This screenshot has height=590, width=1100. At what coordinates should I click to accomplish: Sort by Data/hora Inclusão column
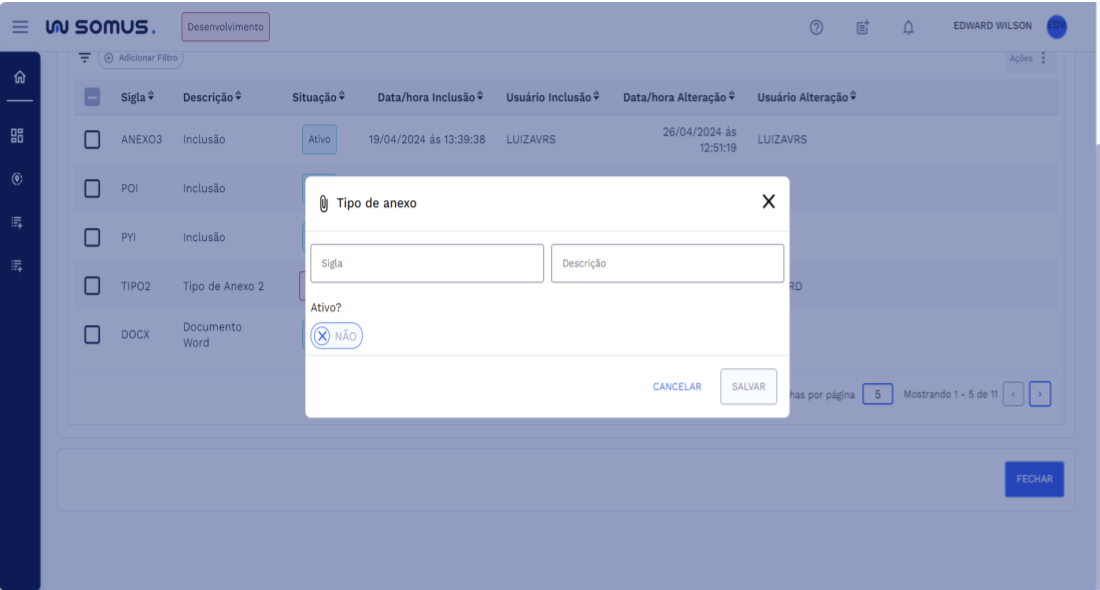[x=430, y=97]
